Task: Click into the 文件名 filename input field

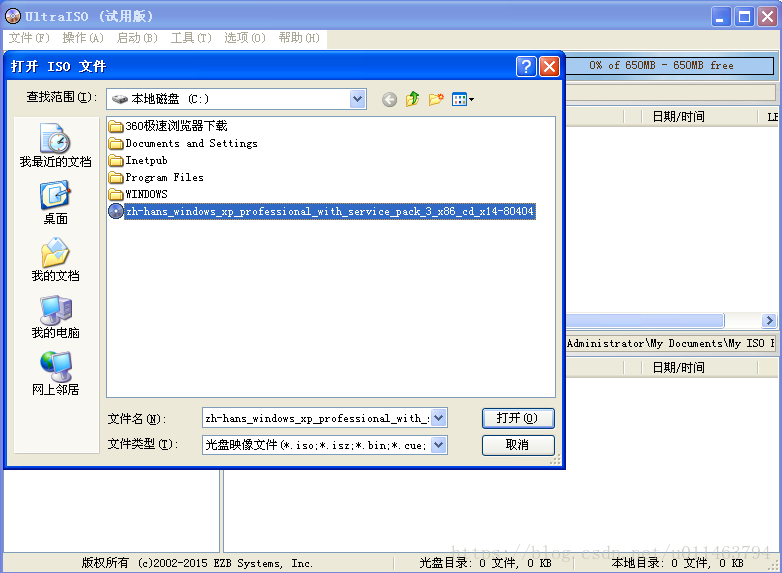Action: (x=316, y=418)
